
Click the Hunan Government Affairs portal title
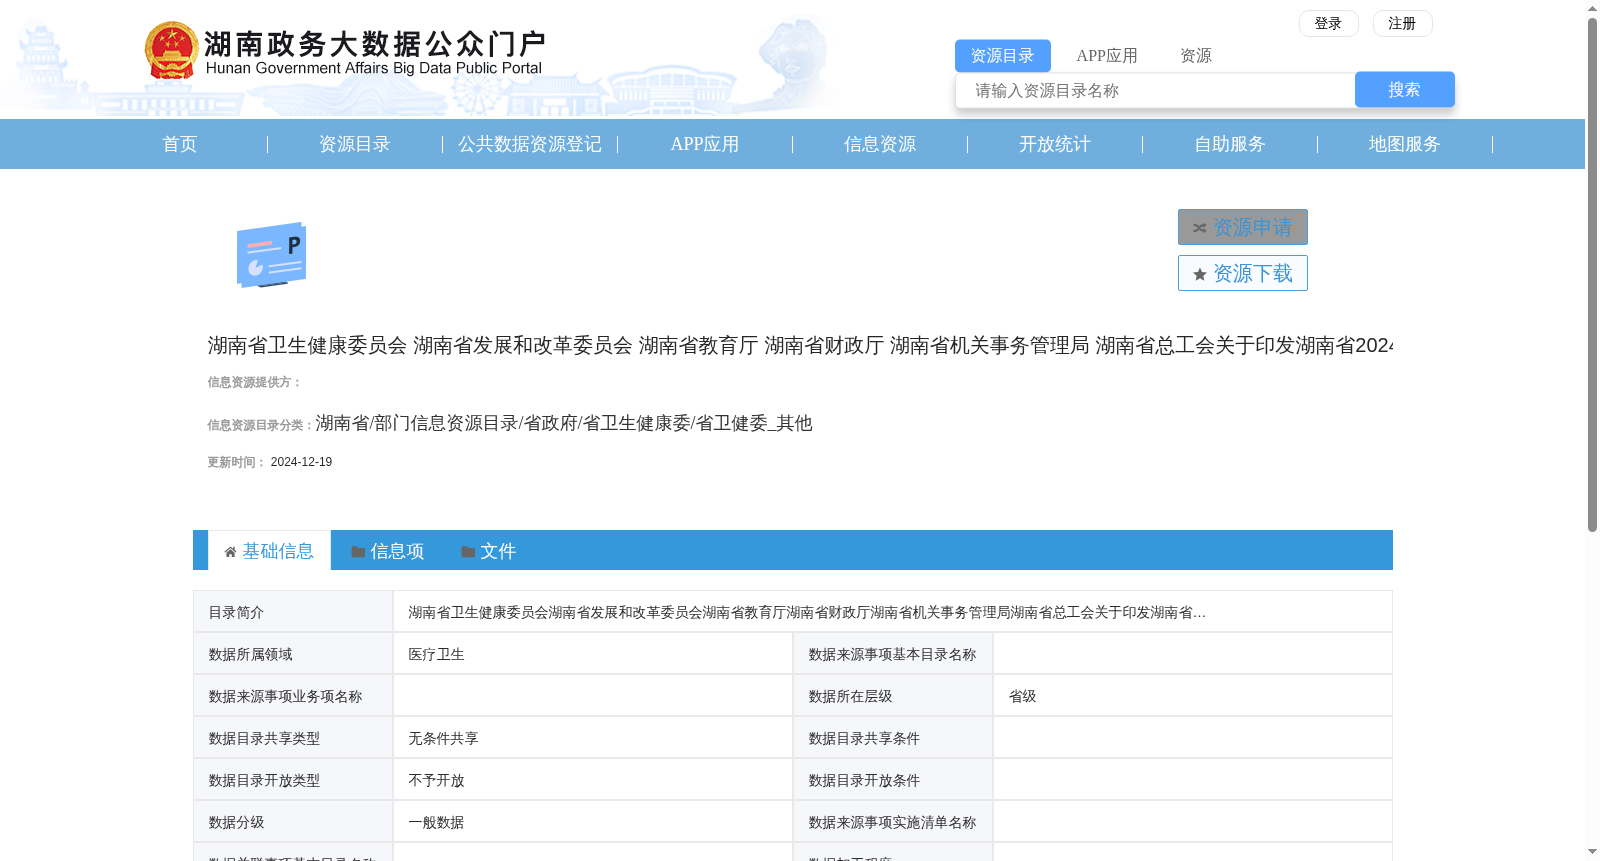[x=374, y=52]
